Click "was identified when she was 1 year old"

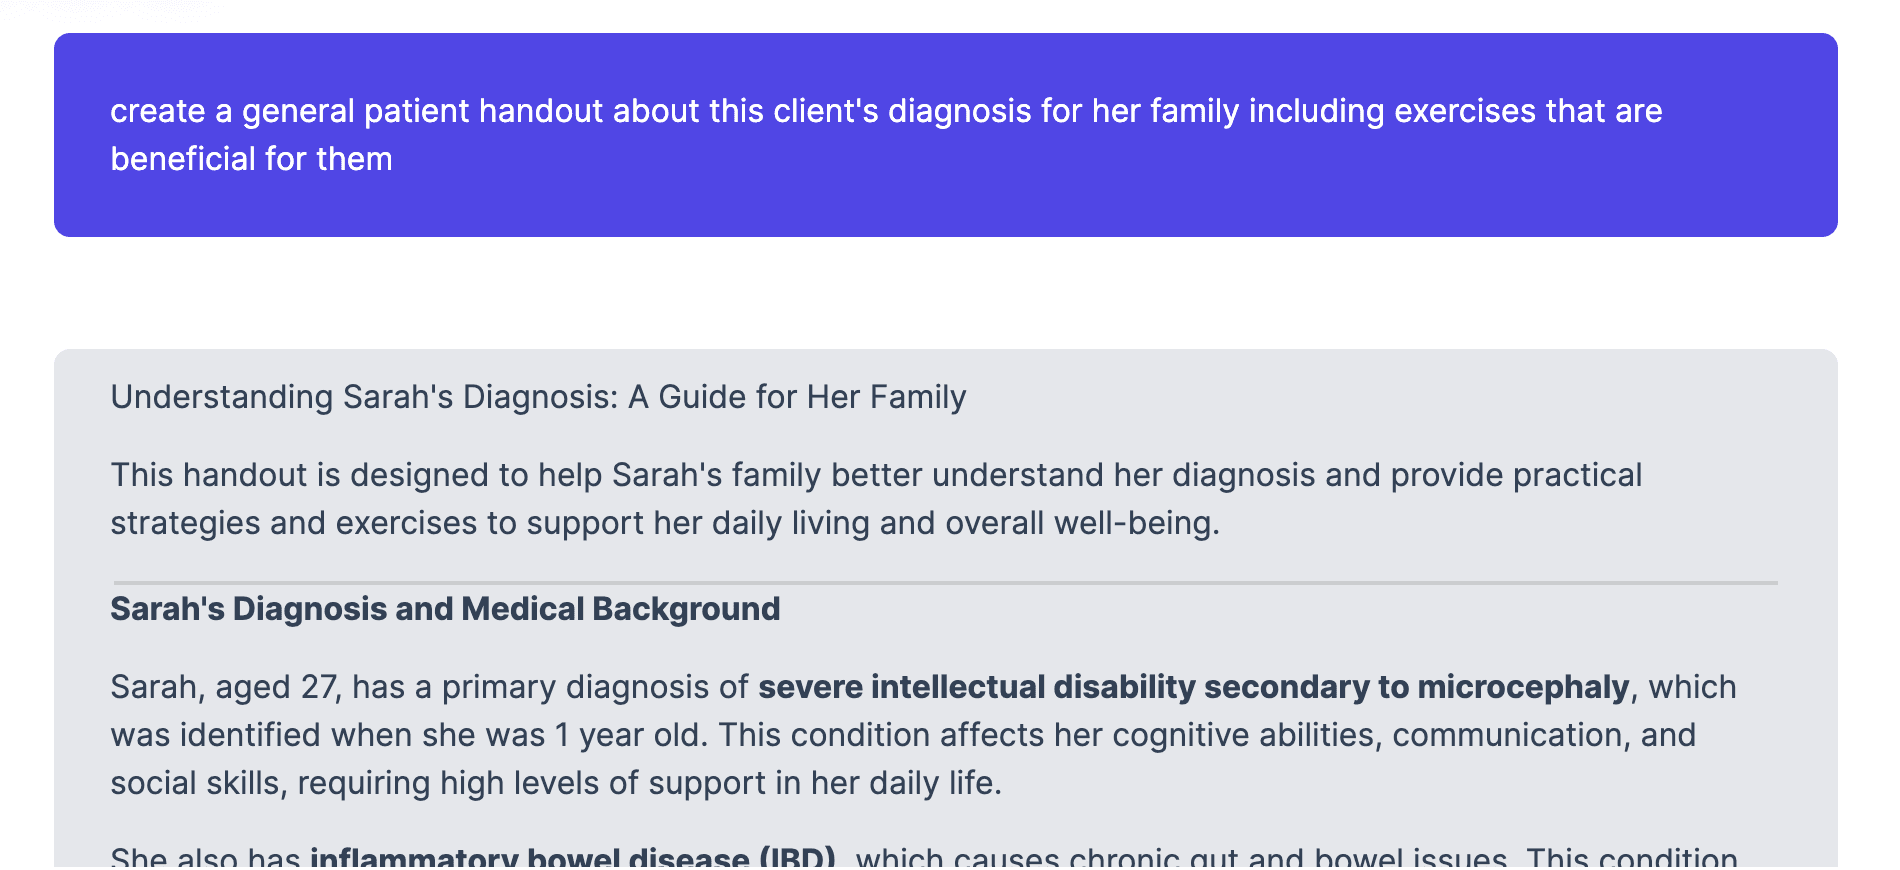[408, 735]
